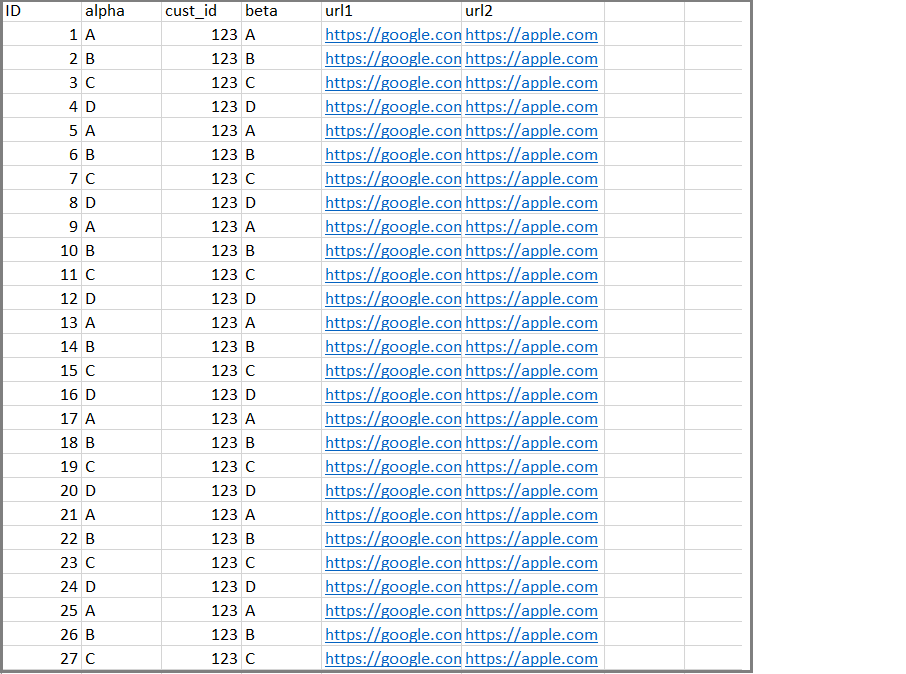This screenshot has width=906, height=674.
Task: Open the google.com link in row 20
Action: tap(393, 491)
